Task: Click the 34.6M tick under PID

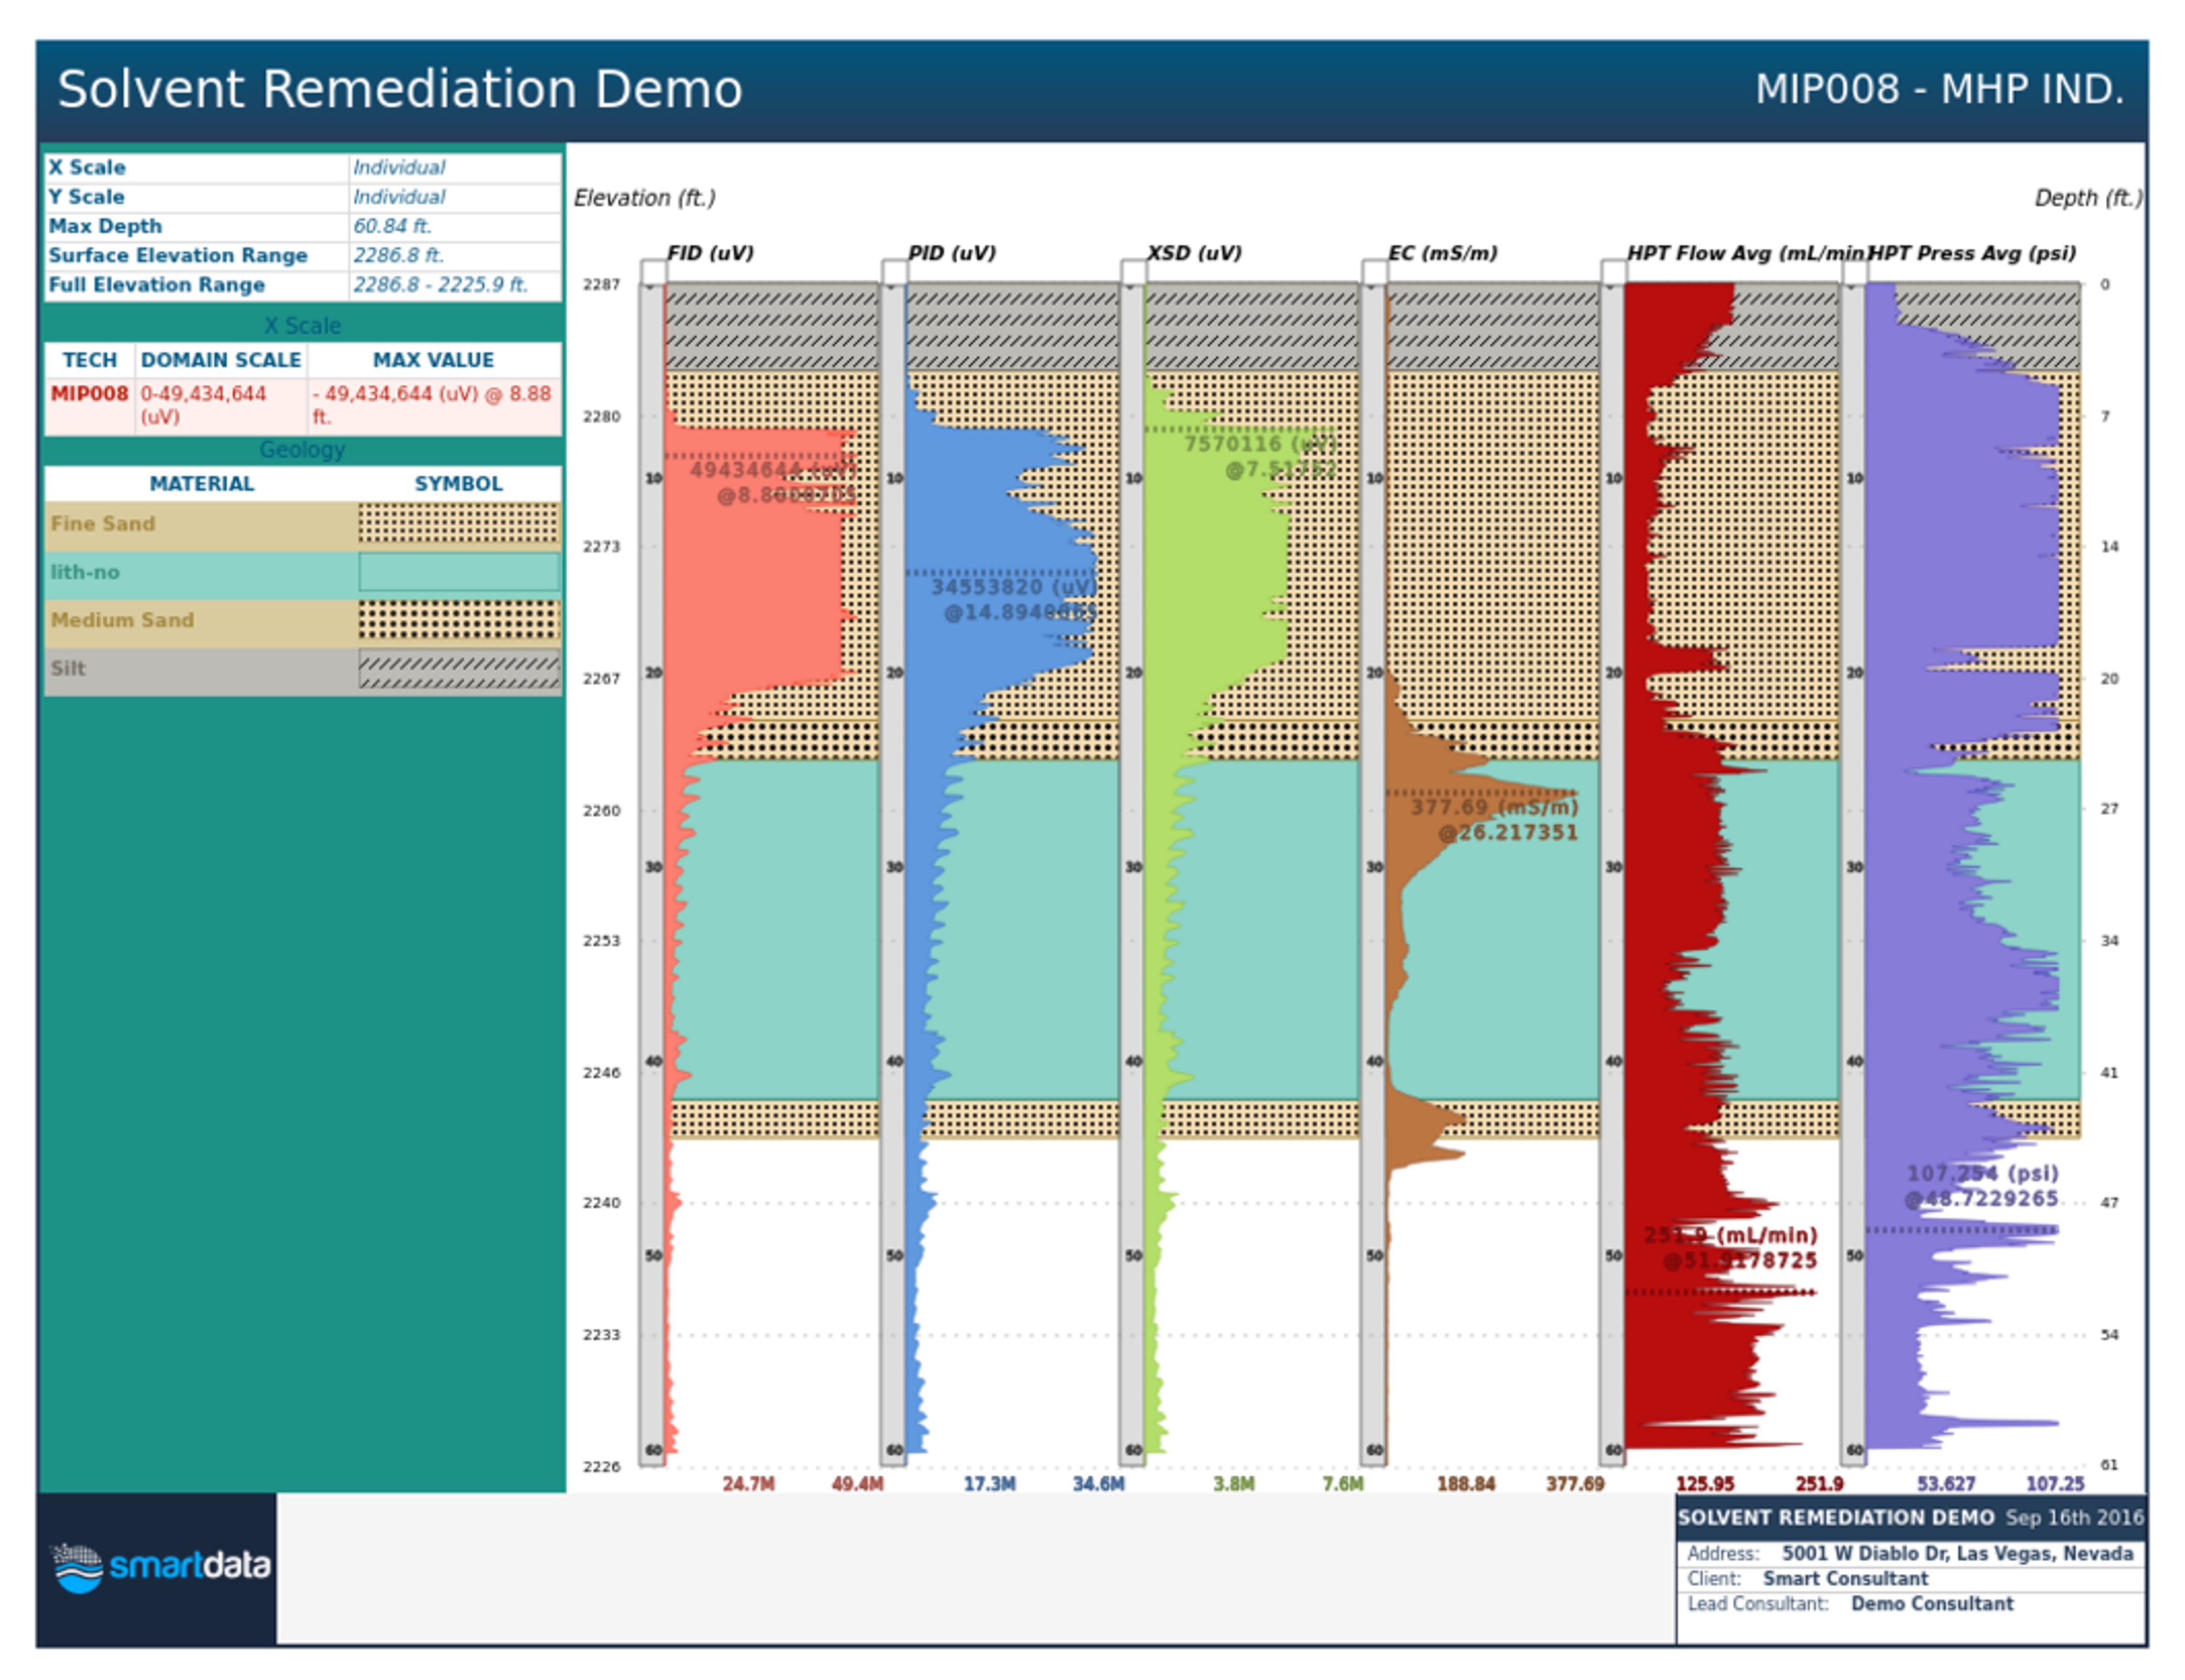Action: coord(1098,1484)
